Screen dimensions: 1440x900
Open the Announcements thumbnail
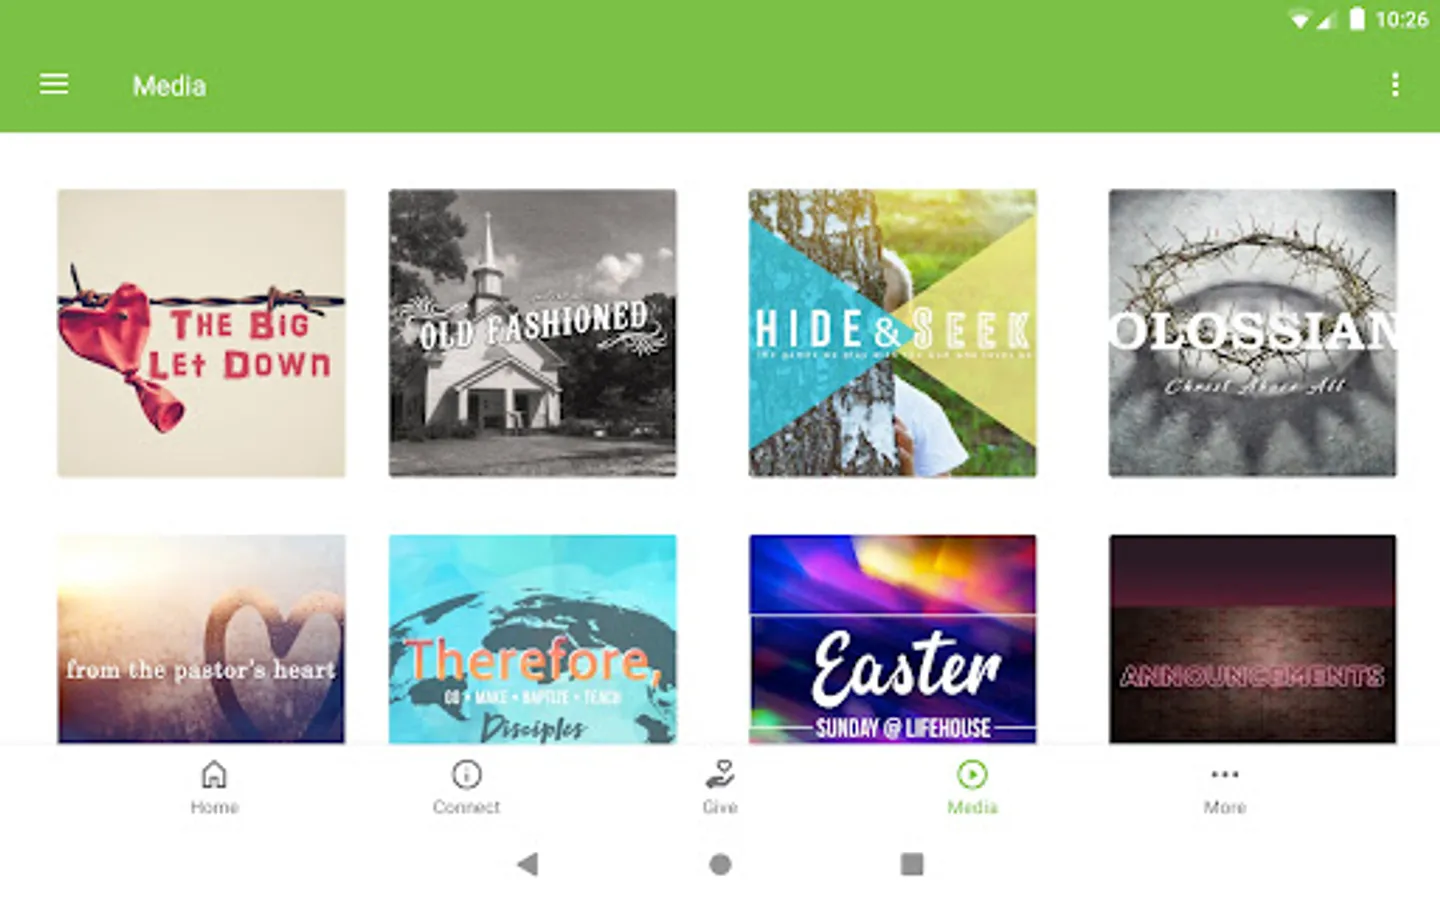(1253, 639)
